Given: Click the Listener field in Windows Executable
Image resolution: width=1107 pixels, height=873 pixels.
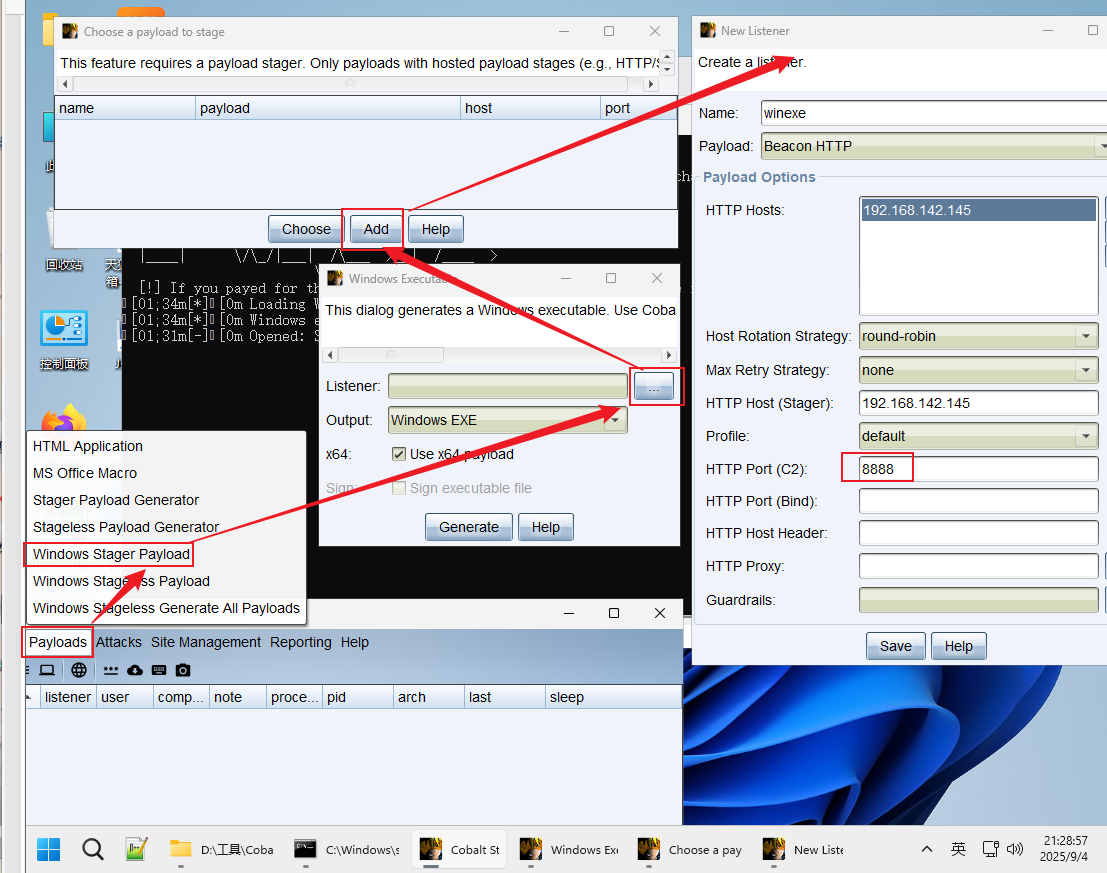Looking at the screenshot, I should [508, 386].
